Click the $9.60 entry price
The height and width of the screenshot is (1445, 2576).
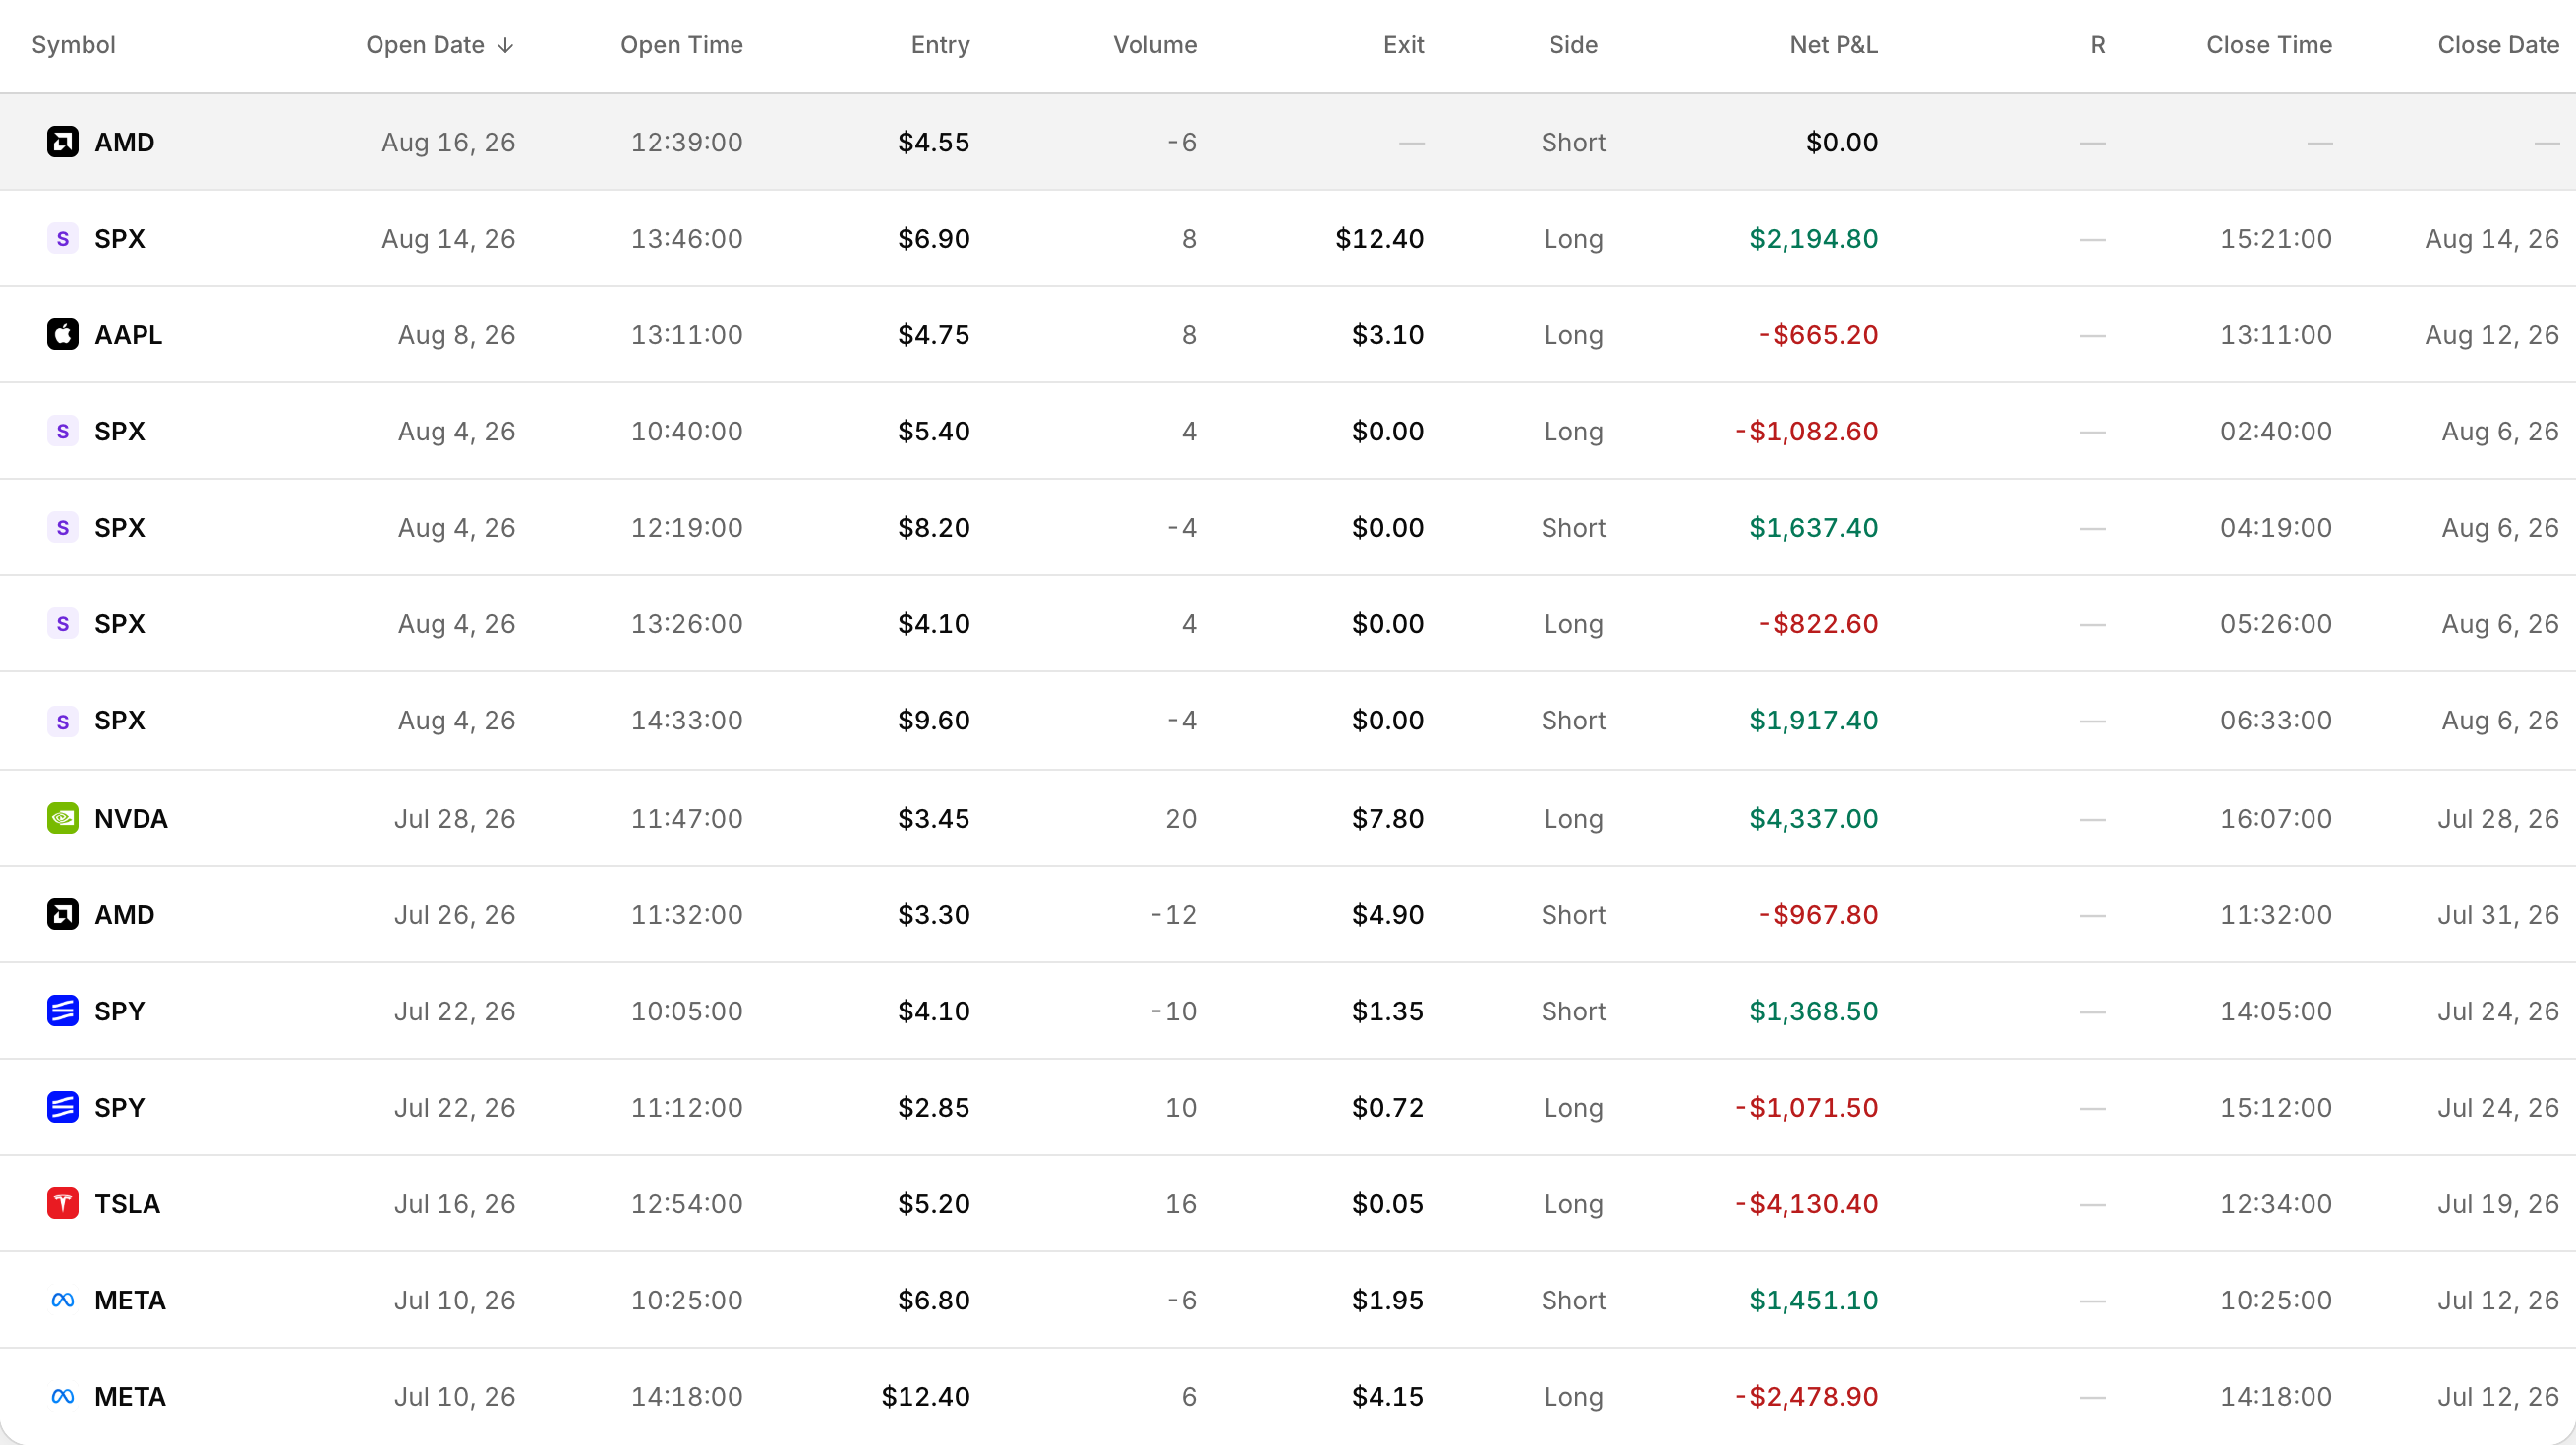(x=934, y=721)
